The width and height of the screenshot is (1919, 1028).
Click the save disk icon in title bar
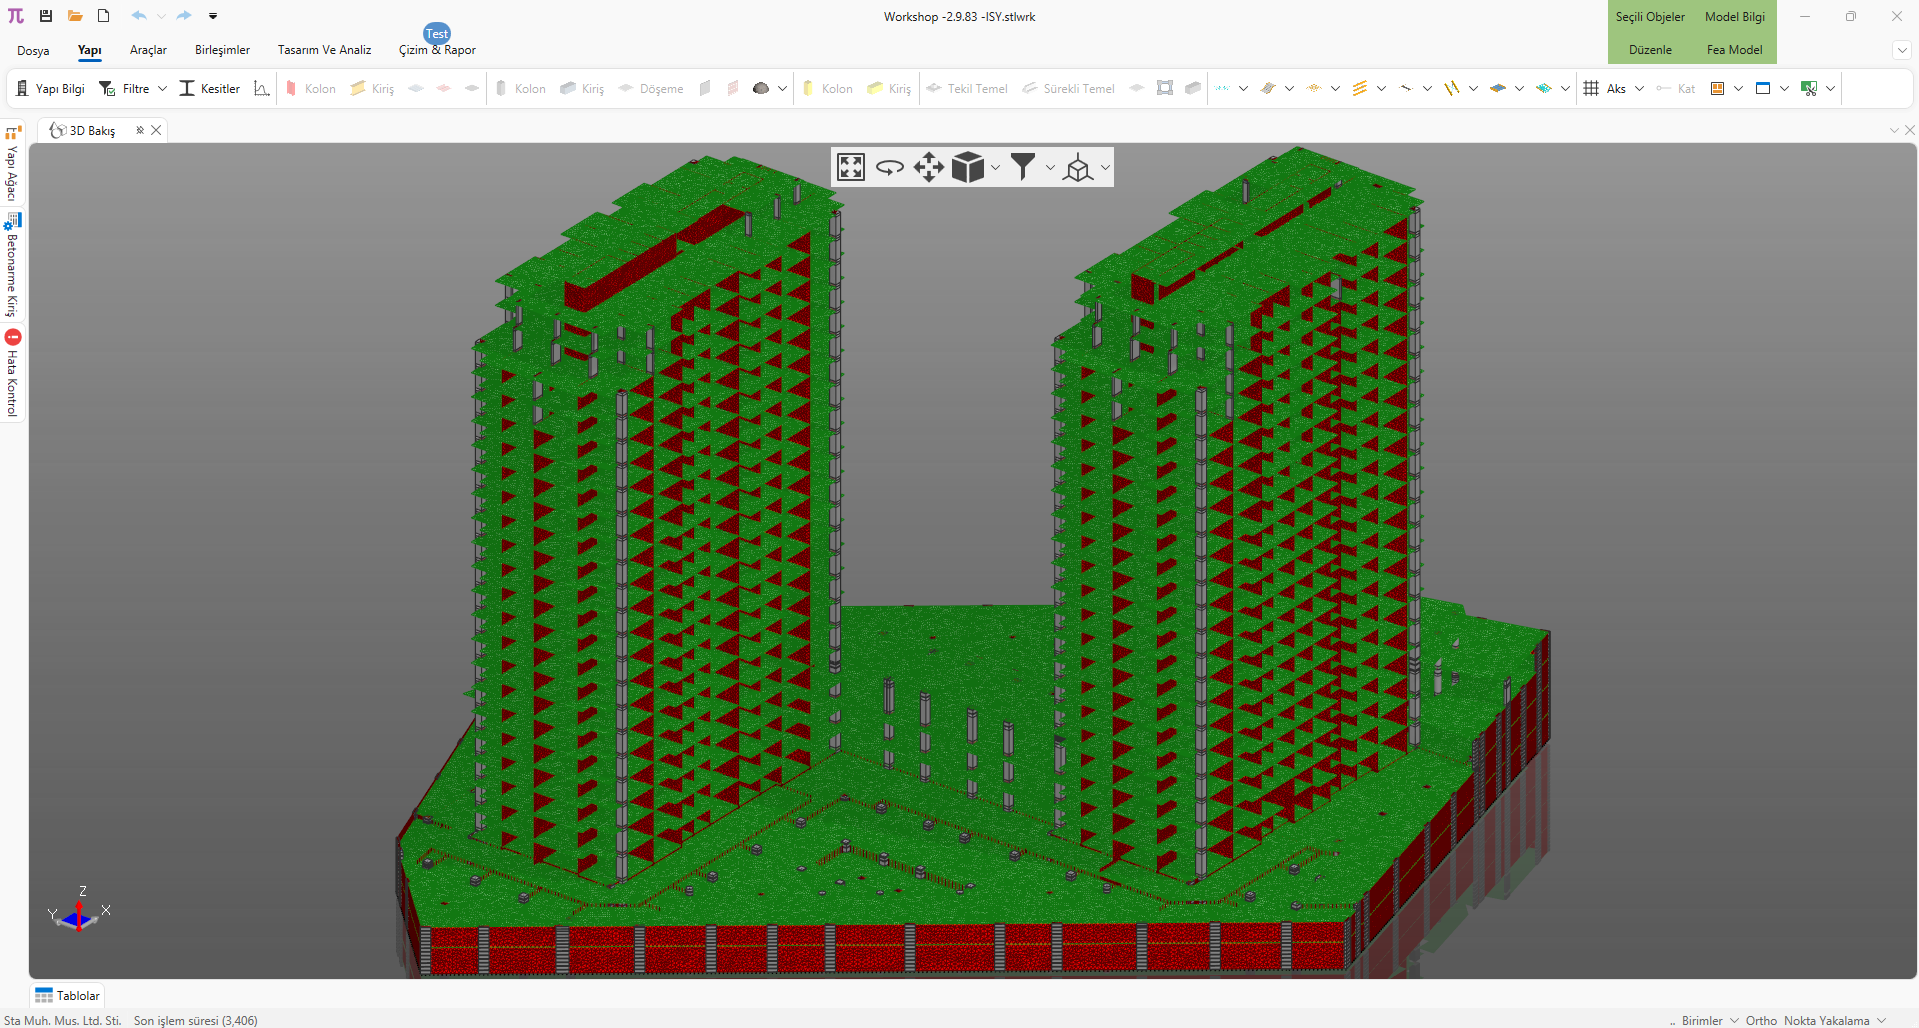(46, 16)
